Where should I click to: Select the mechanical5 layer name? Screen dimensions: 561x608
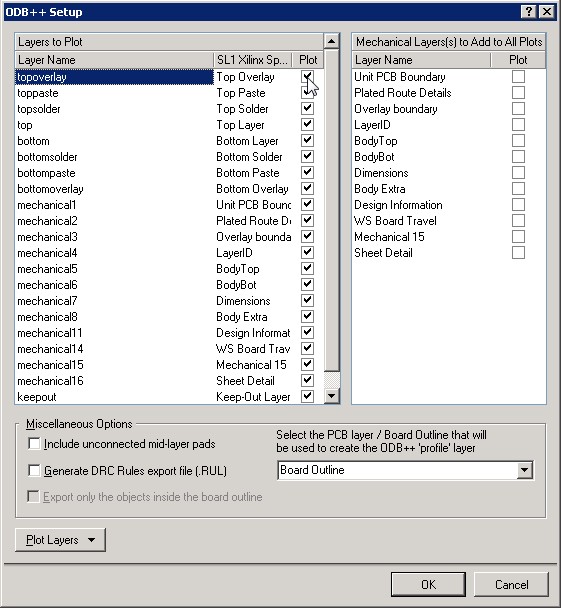click(47, 269)
